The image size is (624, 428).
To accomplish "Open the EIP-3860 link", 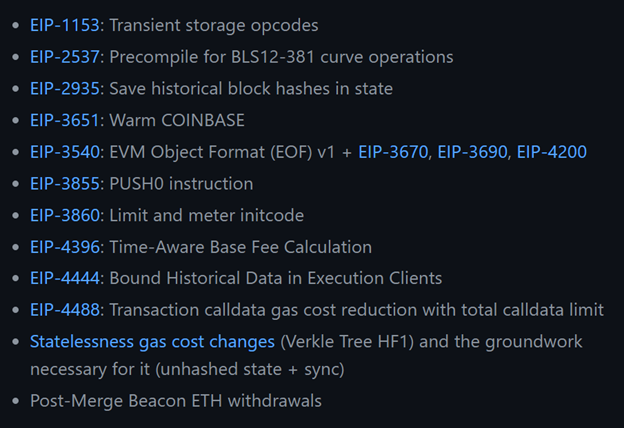I will (64, 215).
